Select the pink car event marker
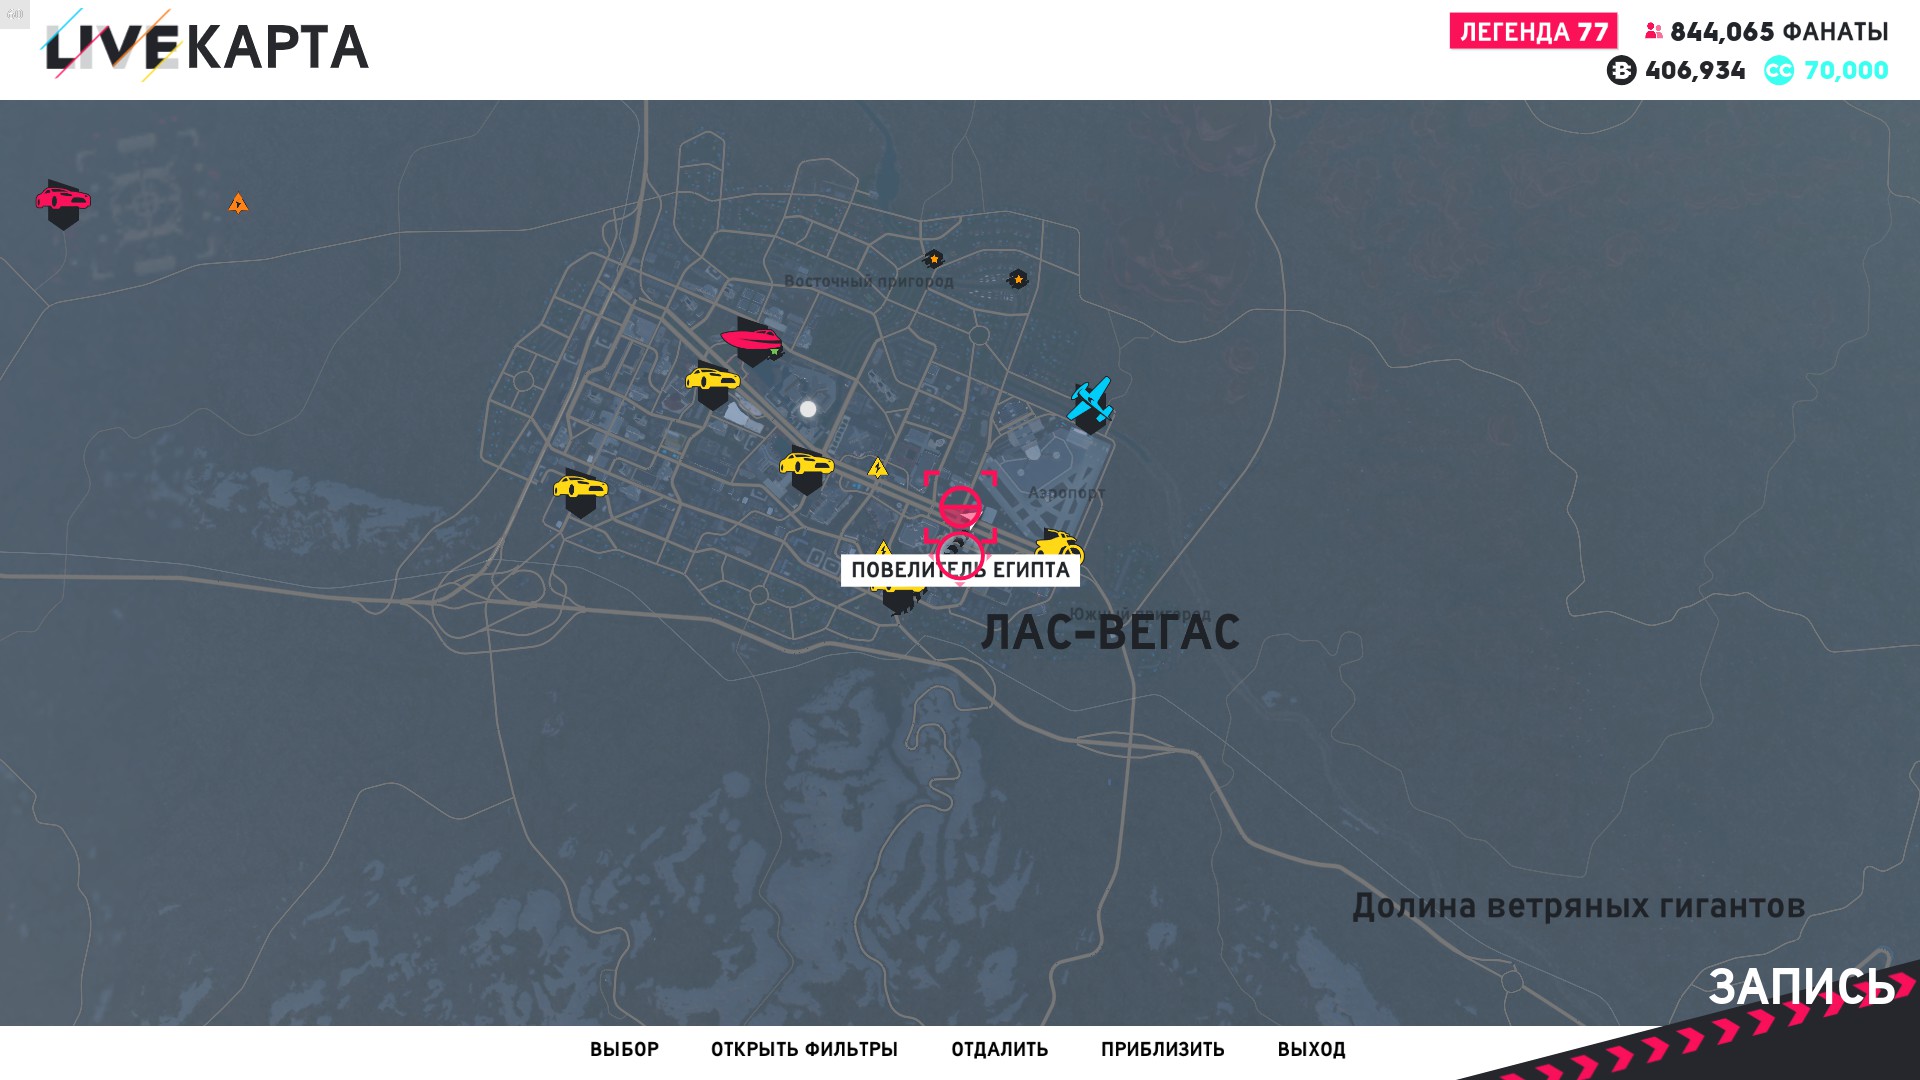Image resolution: width=1920 pixels, height=1080 pixels. pos(63,204)
